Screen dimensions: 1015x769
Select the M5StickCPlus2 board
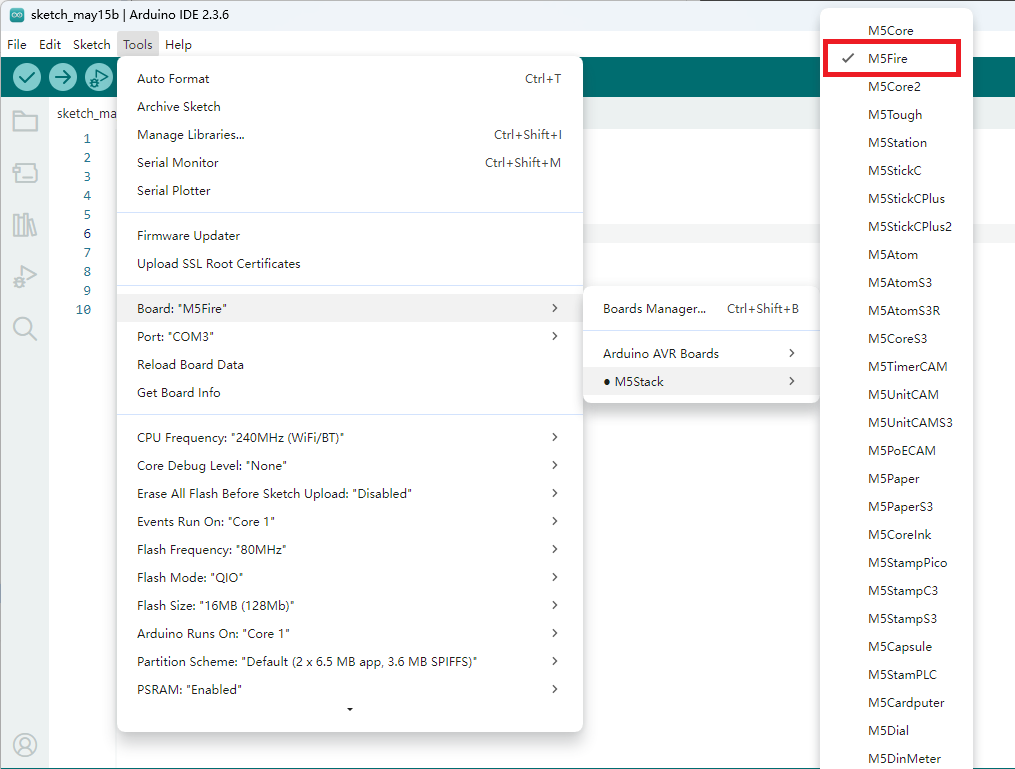tap(897, 227)
